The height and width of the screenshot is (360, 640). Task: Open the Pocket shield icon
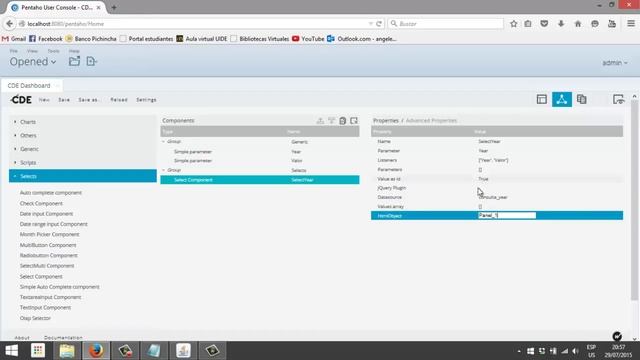click(544, 24)
